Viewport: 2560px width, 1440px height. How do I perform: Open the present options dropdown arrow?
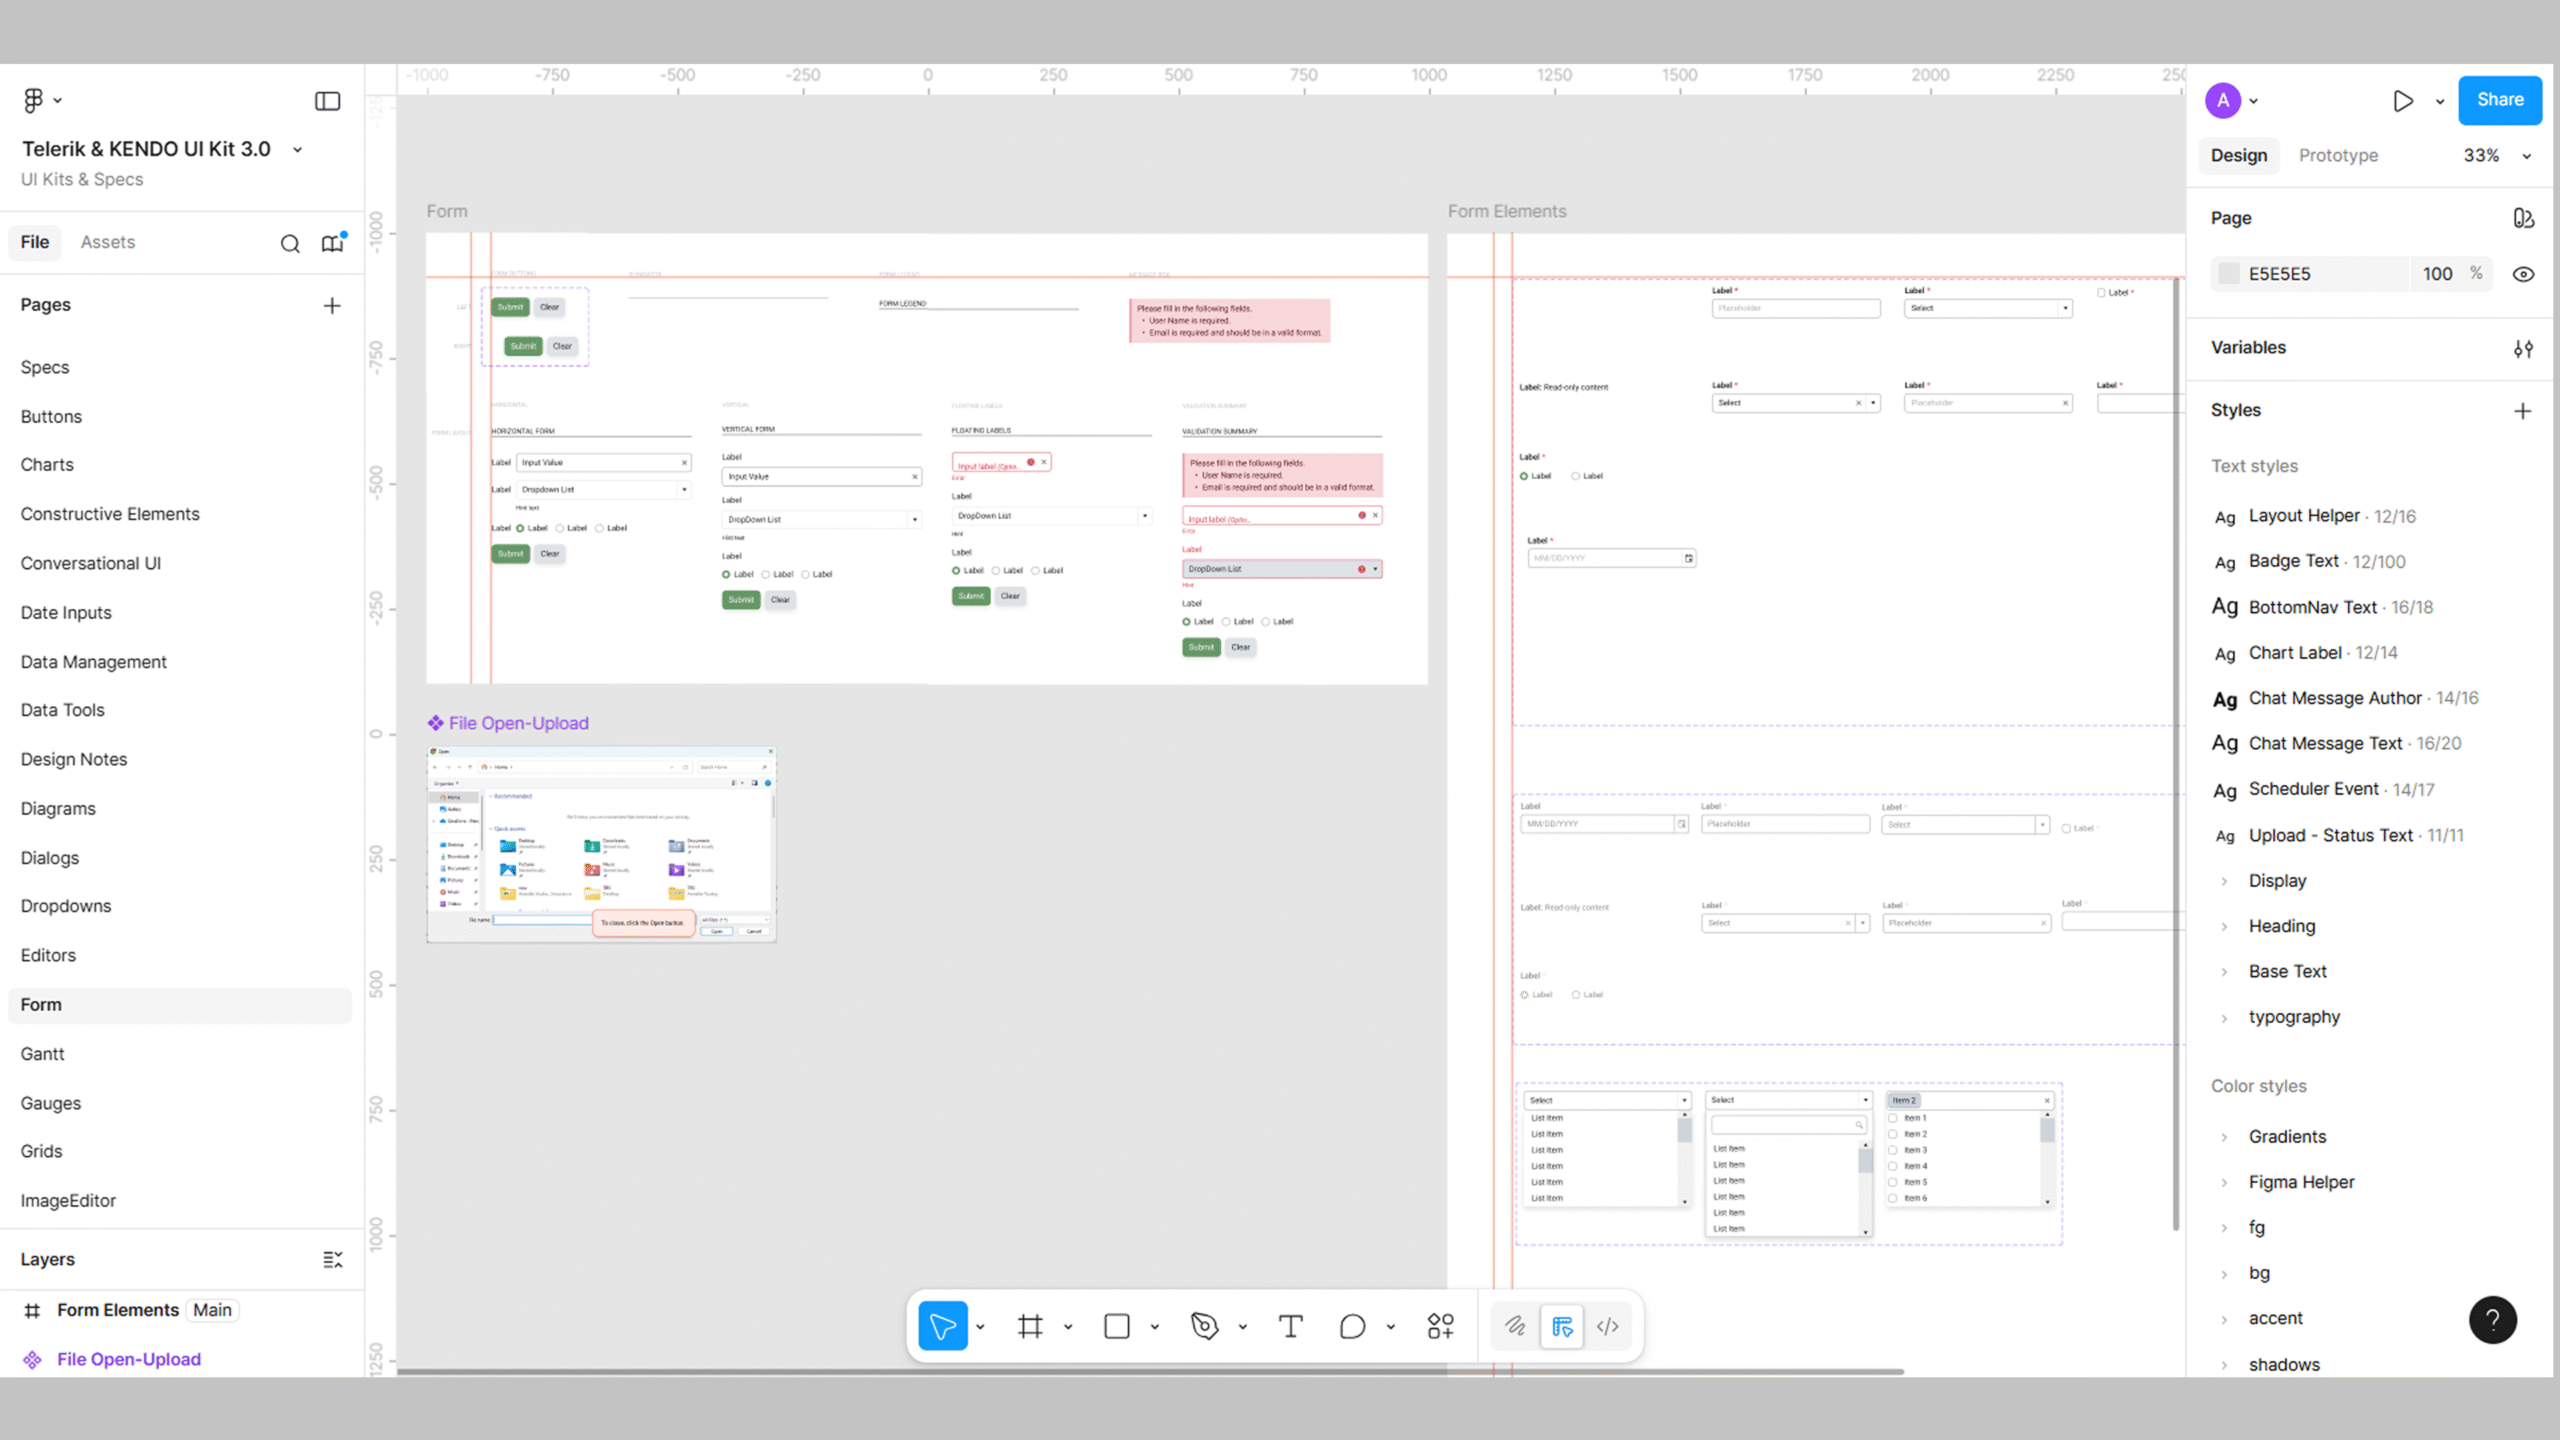click(2440, 101)
